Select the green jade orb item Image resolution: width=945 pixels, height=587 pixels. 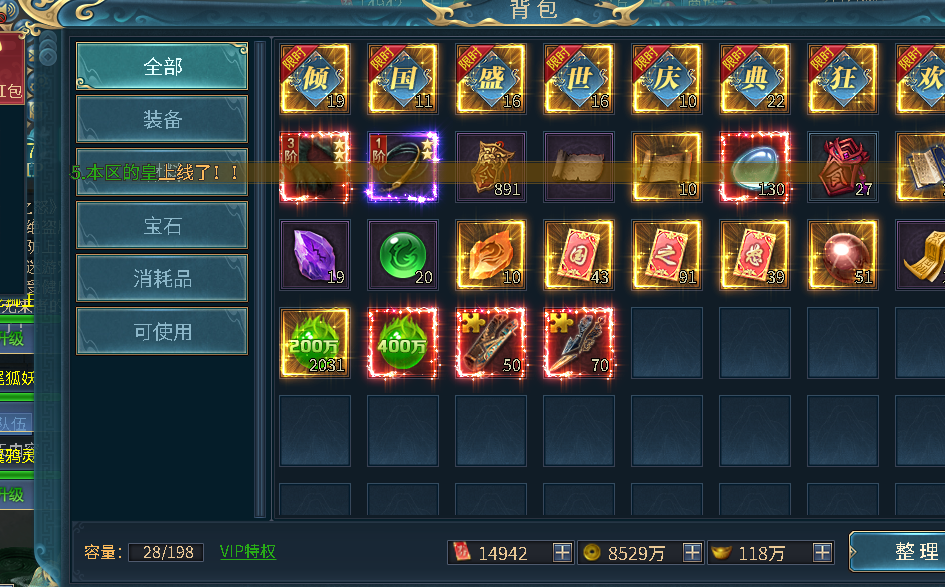[403, 254]
